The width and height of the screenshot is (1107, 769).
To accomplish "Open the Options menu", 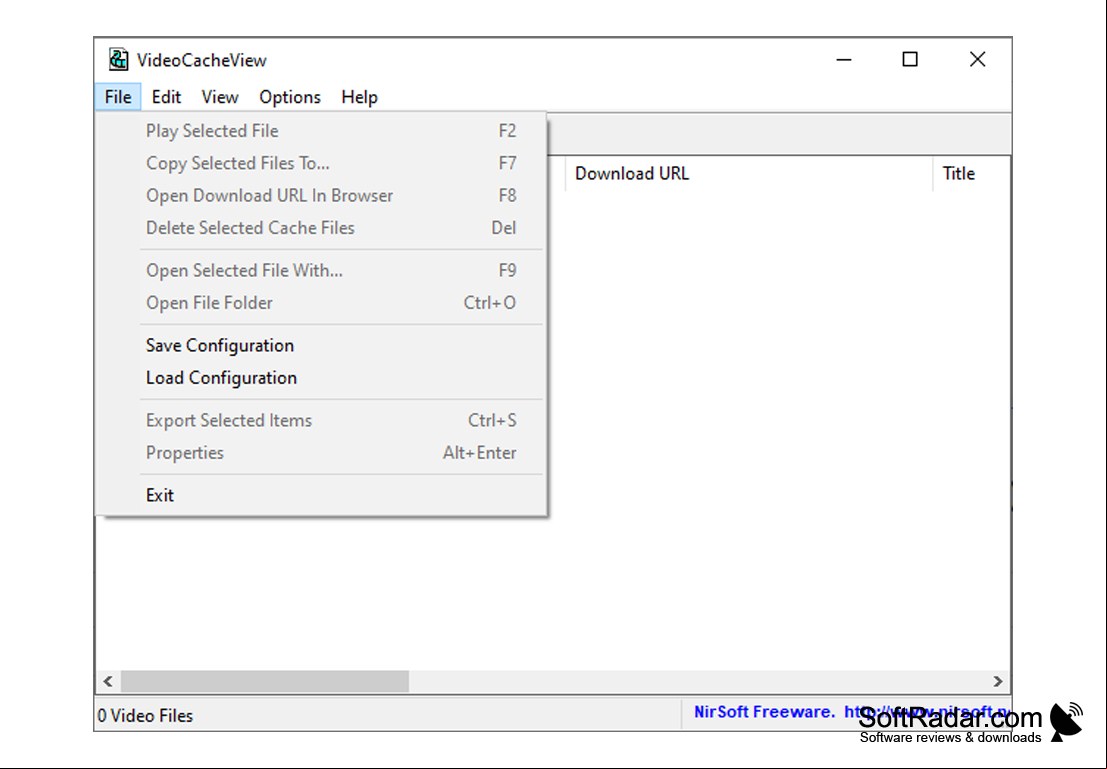I will tap(289, 97).
